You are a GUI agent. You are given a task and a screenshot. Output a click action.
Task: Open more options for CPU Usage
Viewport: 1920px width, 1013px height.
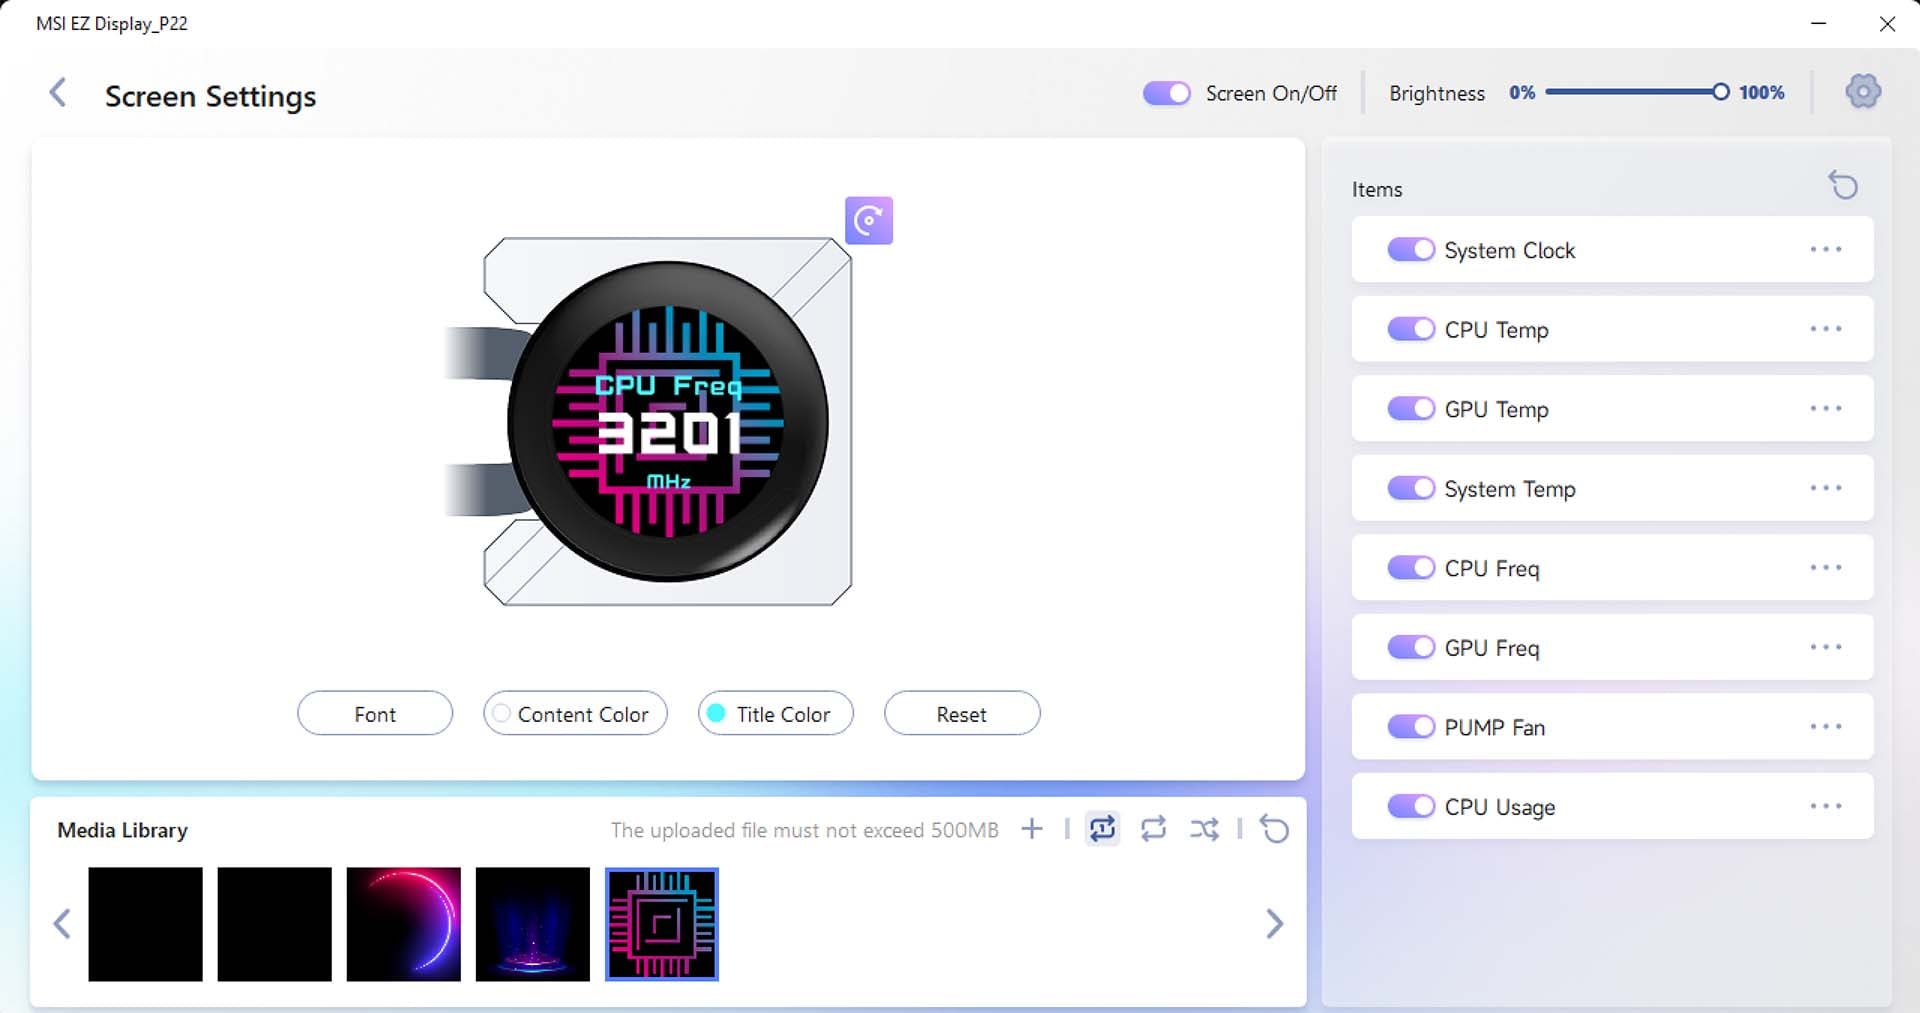1825,805
